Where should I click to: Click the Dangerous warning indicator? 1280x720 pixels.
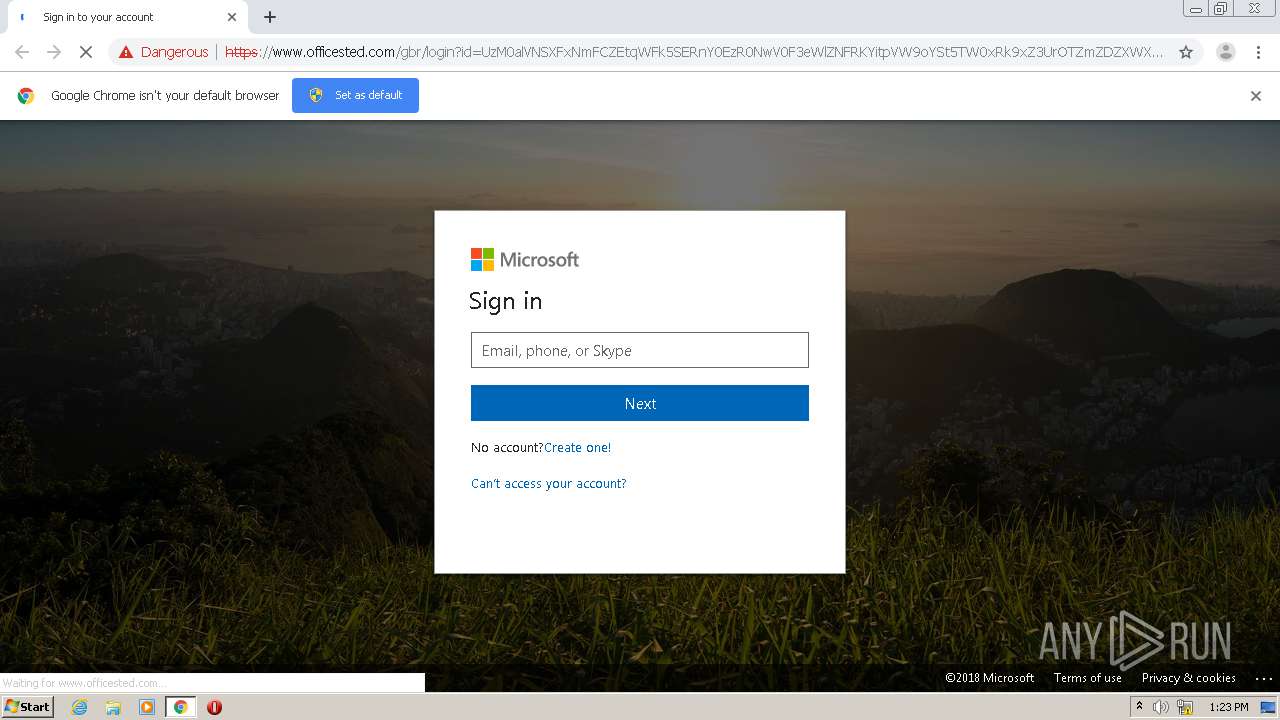[x=164, y=52]
